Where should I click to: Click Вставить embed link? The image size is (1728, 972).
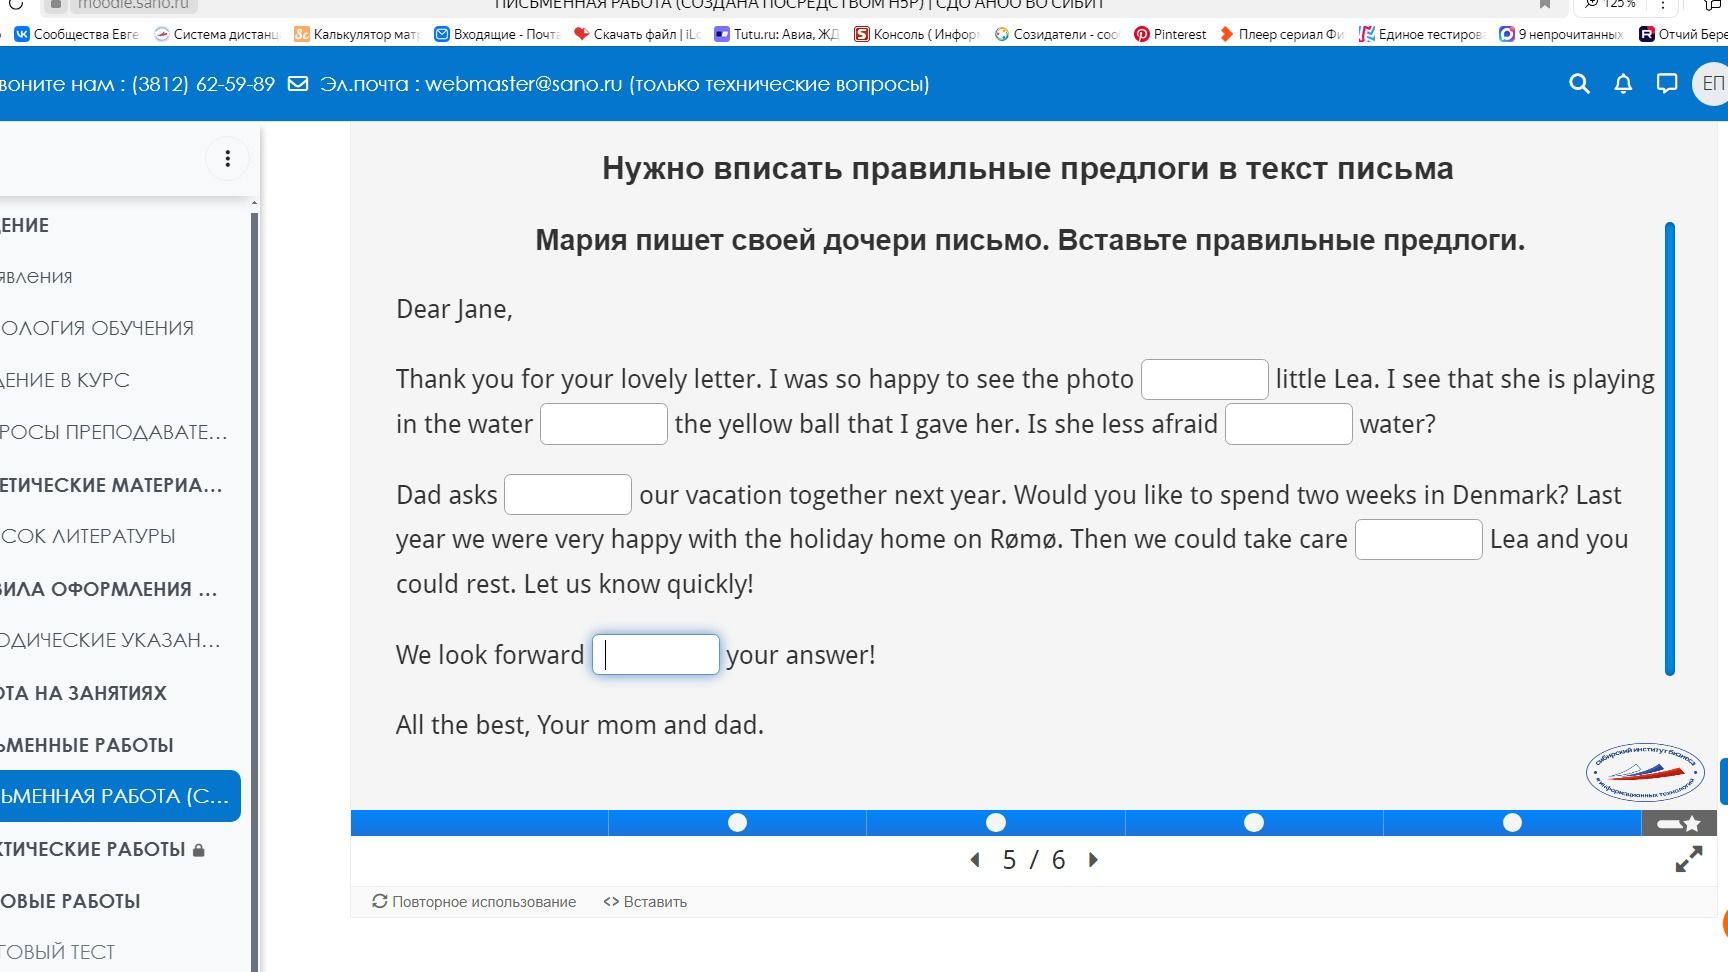[645, 902]
